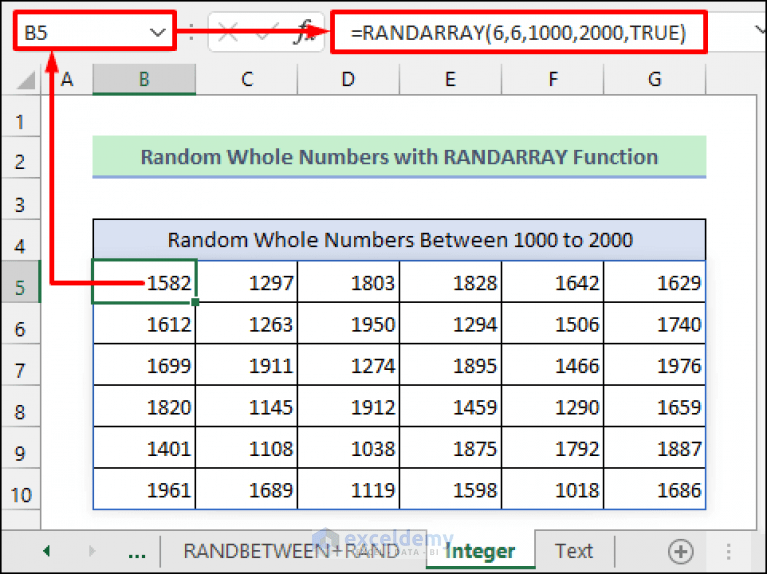Select column A header
This screenshot has height=574, width=767.
[x=67, y=79]
